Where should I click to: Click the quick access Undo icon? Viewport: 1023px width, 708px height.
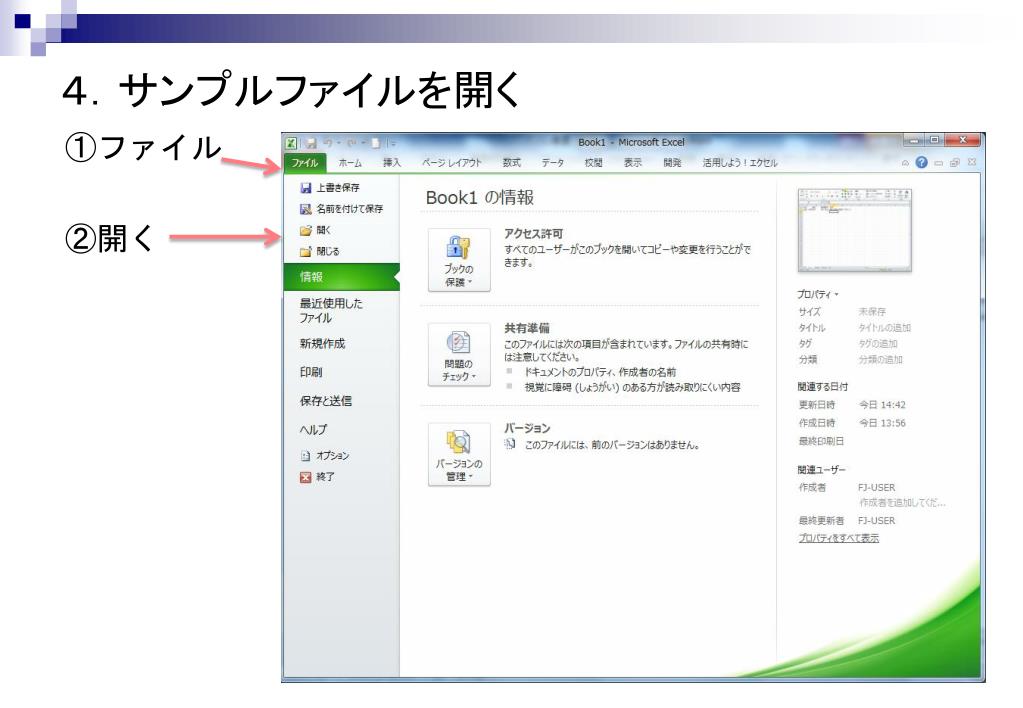pyautogui.click(x=329, y=143)
